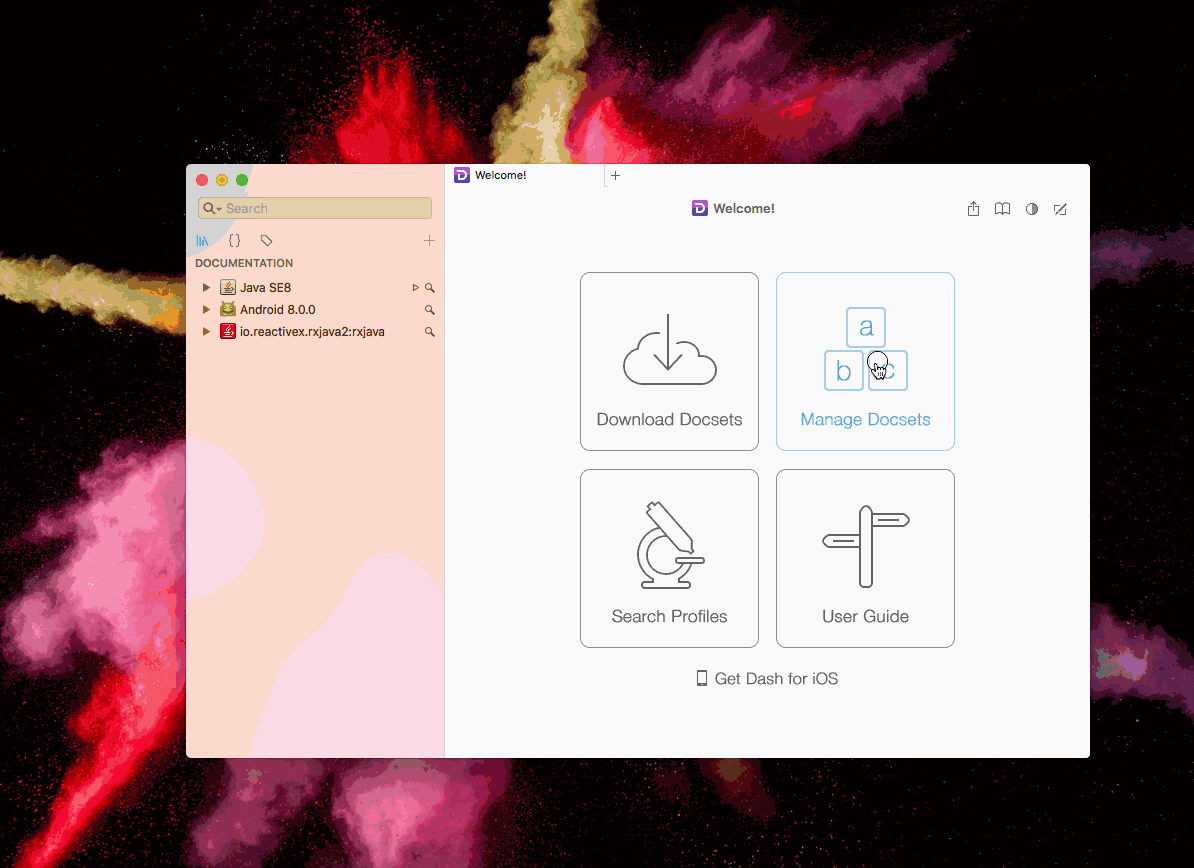Switch to the Welcome! tab
This screenshot has width=1194, height=868.
pyautogui.click(x=525, y=175)
